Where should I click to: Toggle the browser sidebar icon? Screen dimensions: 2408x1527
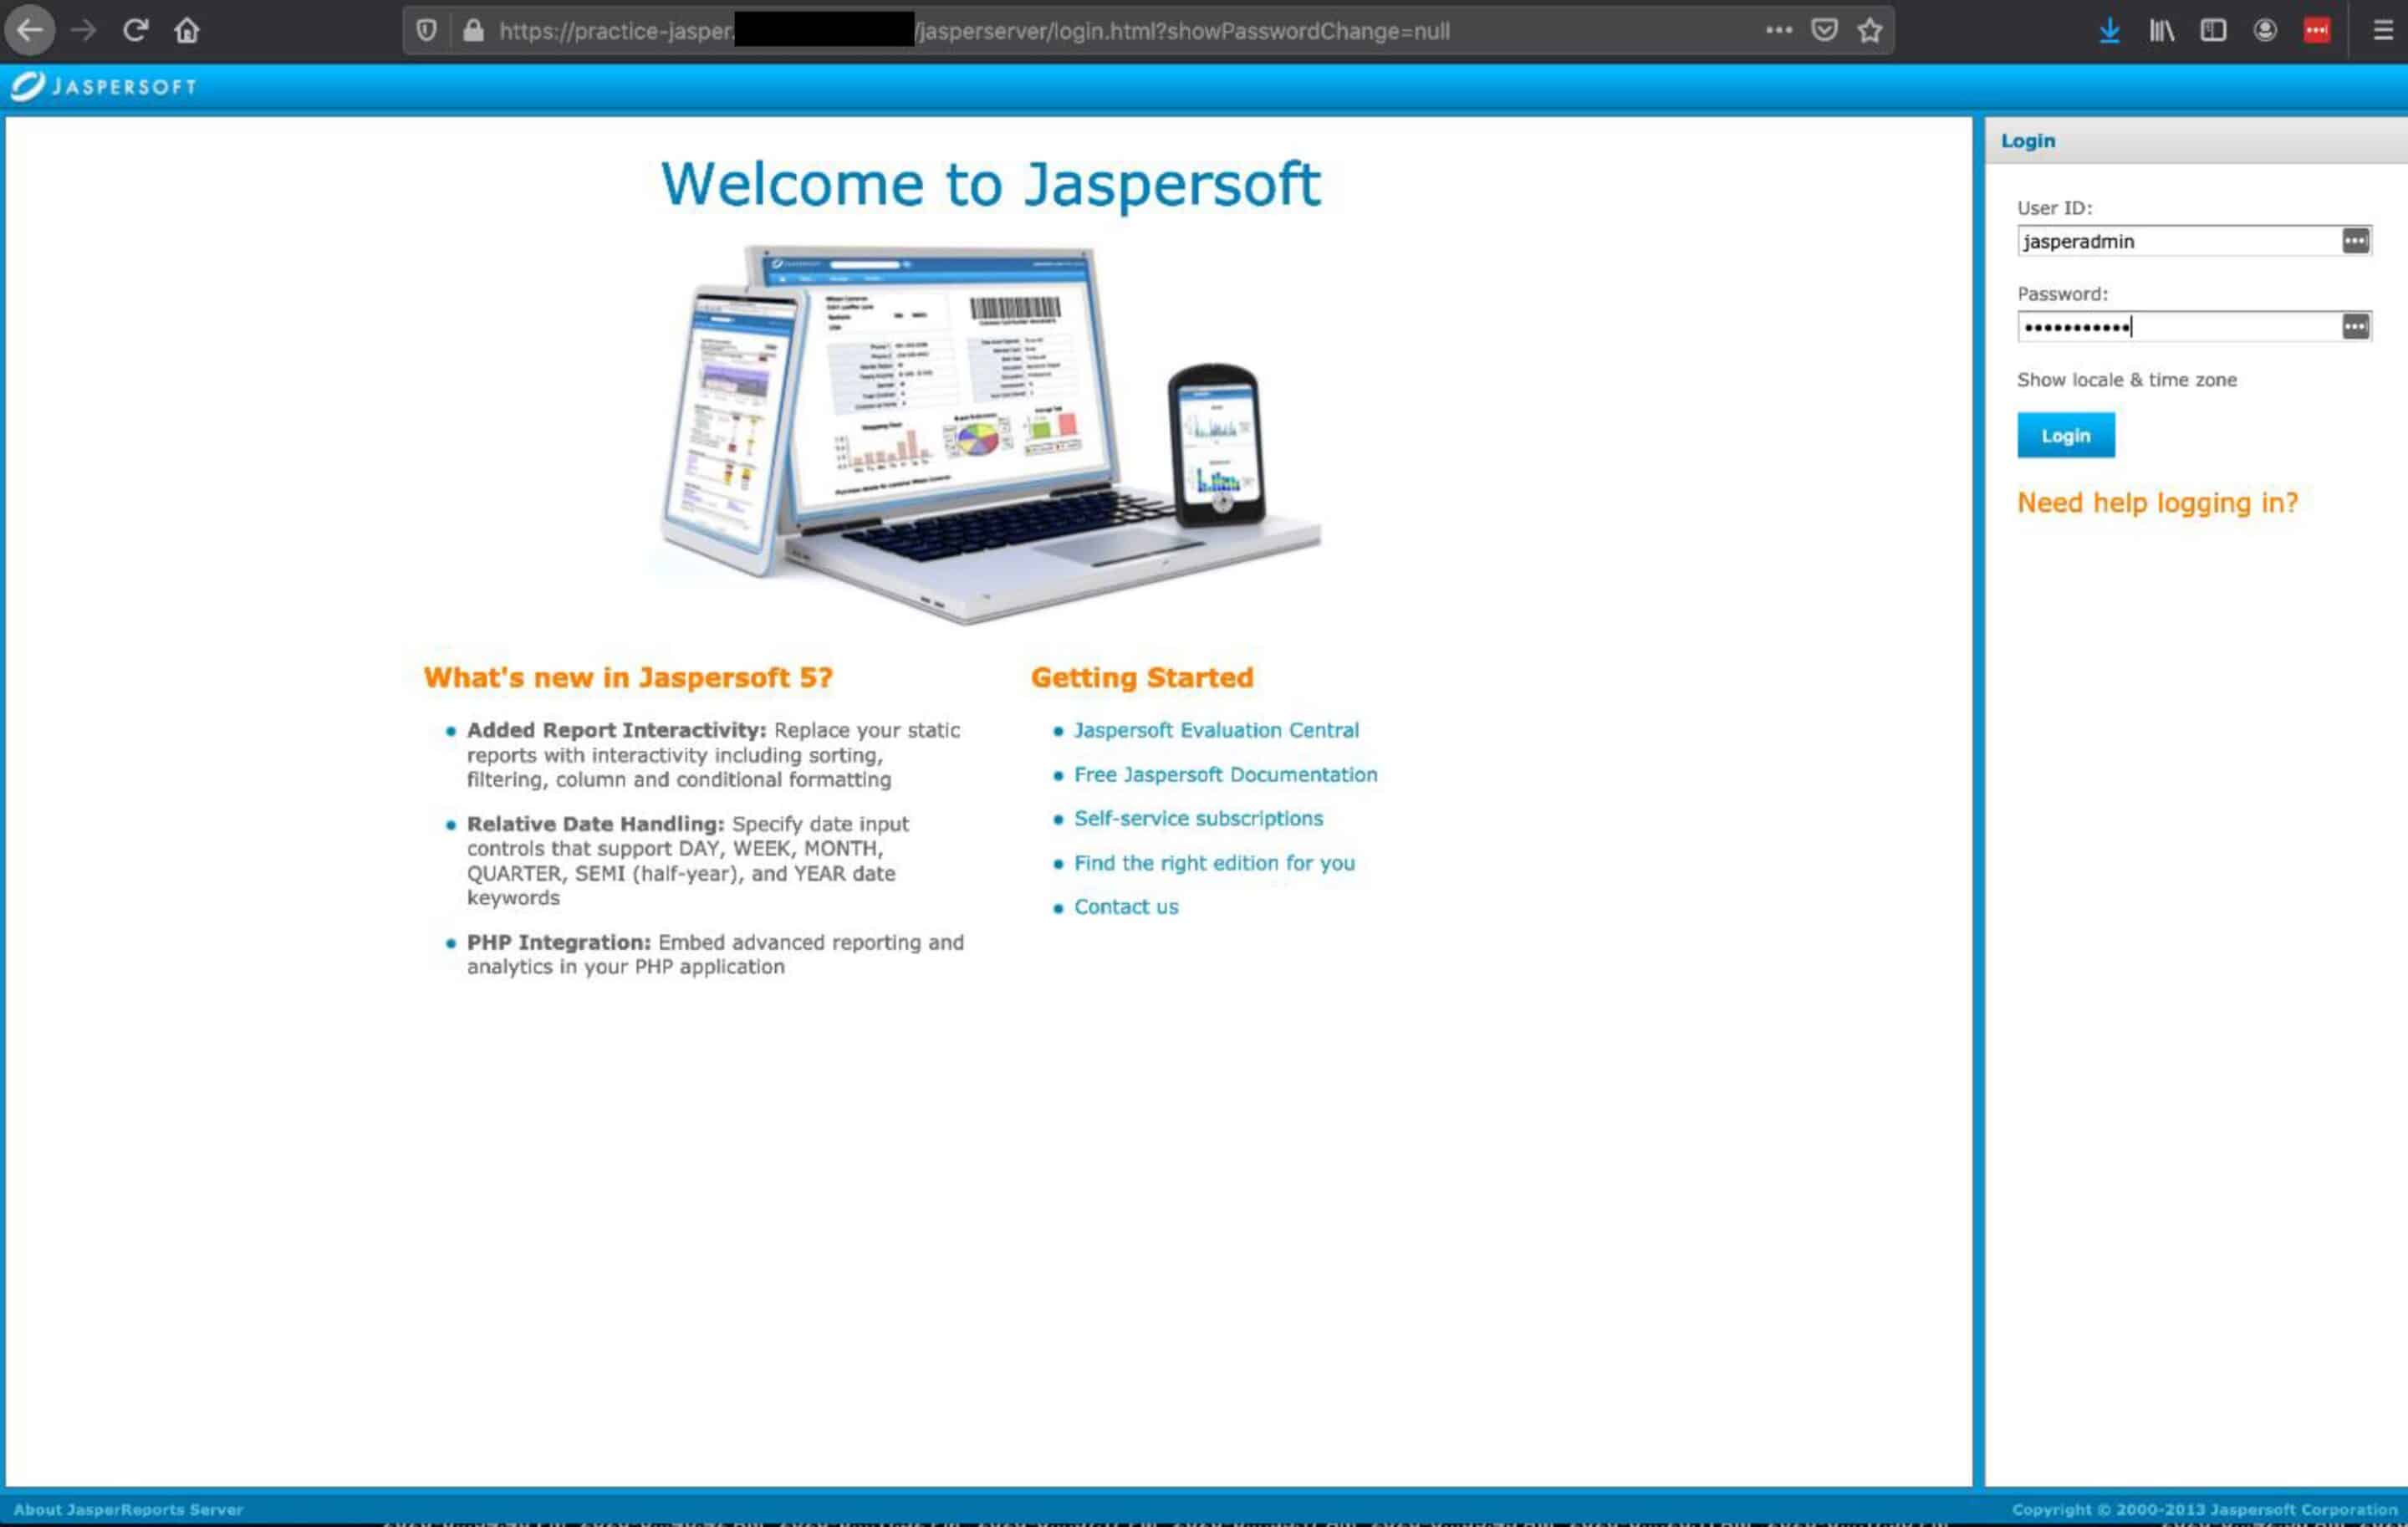(x=2213, y=30)
